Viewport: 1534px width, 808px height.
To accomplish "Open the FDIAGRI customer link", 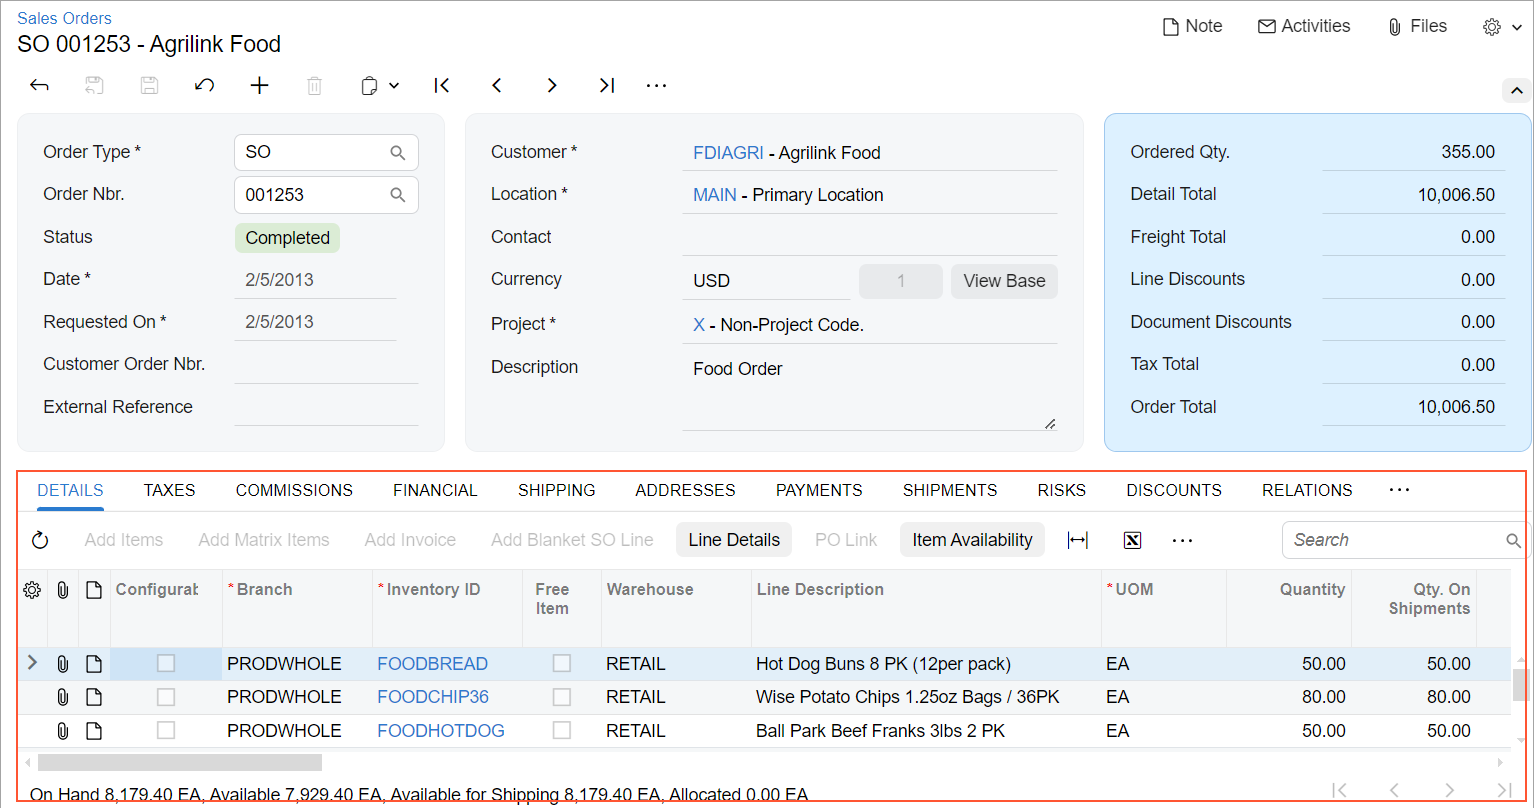I will [x=727, y=153].
